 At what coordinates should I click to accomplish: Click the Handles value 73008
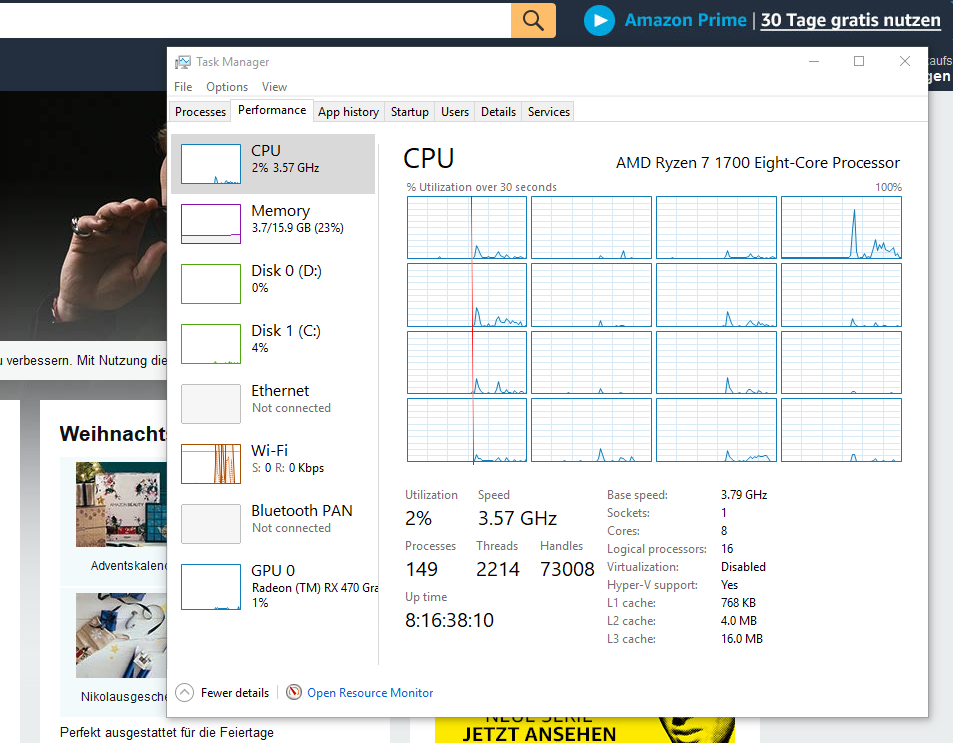coord(567,569)
